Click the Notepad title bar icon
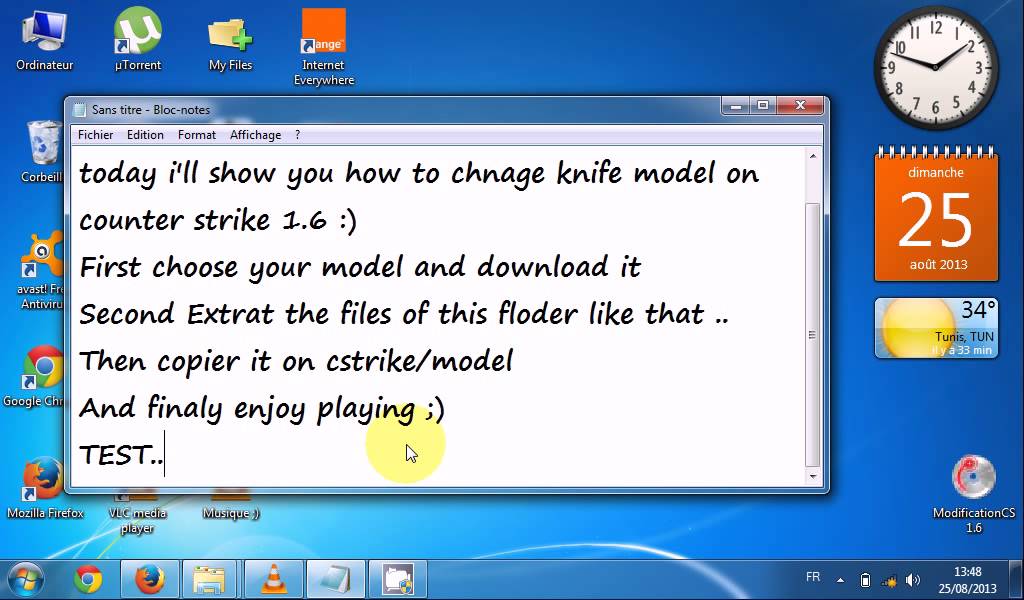1024x600 pixels. (80, 110)
